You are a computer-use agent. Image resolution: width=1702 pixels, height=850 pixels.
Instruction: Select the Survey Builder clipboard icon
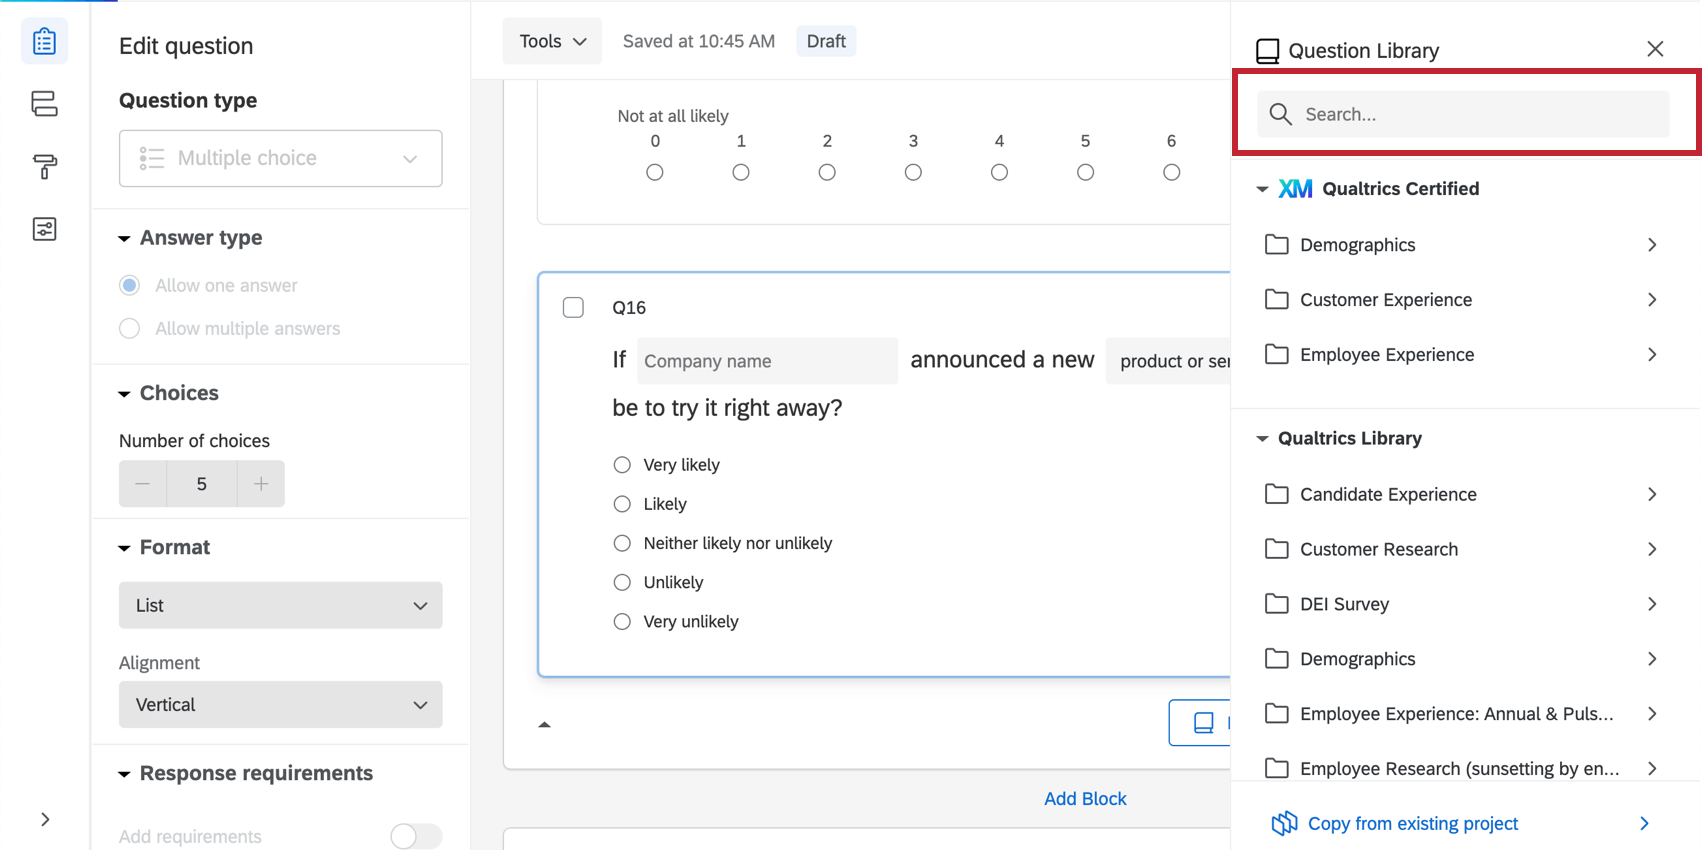[44, 41]
